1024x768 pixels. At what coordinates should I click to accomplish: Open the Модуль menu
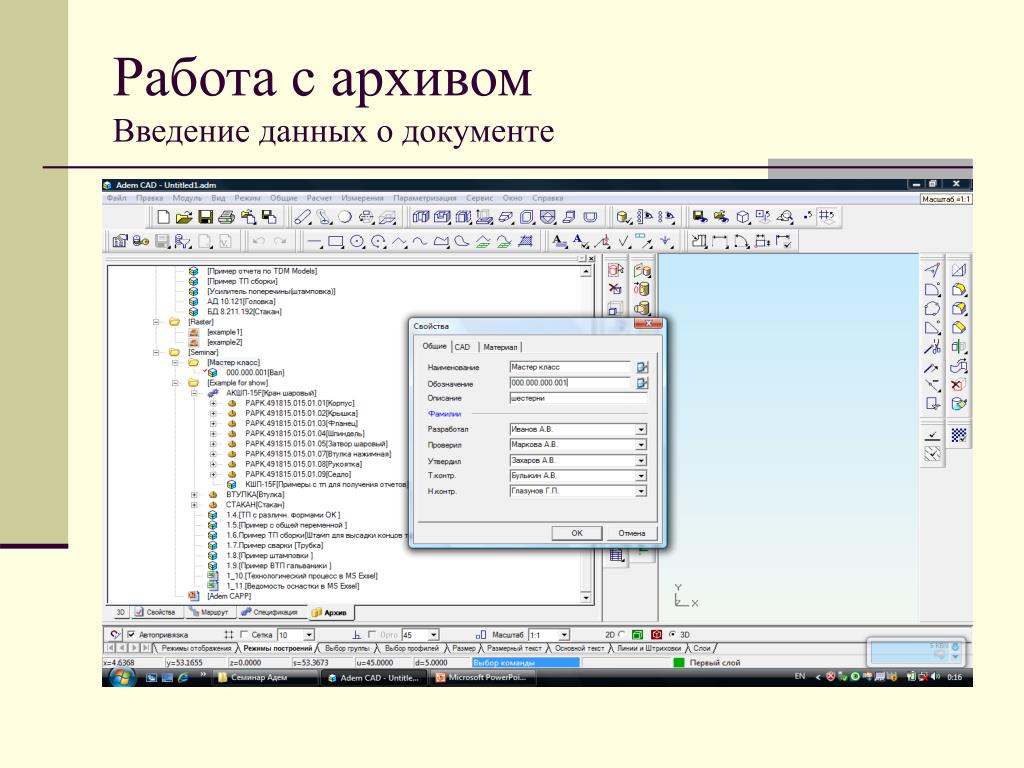click(x=187, y=198)
